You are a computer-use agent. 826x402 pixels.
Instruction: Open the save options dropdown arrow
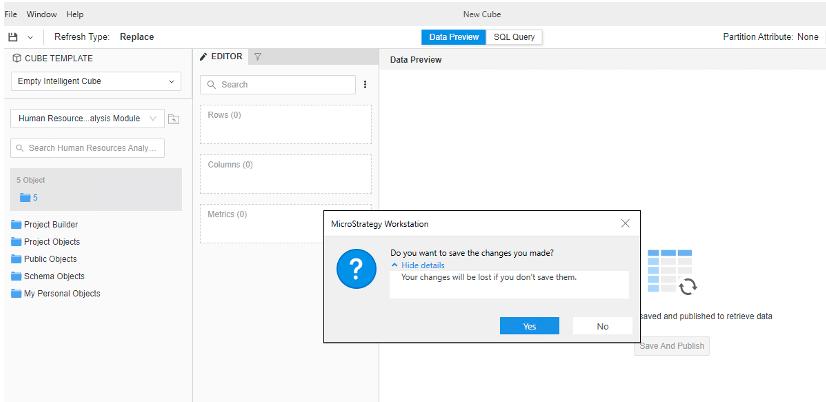click(x=30, y=37)
